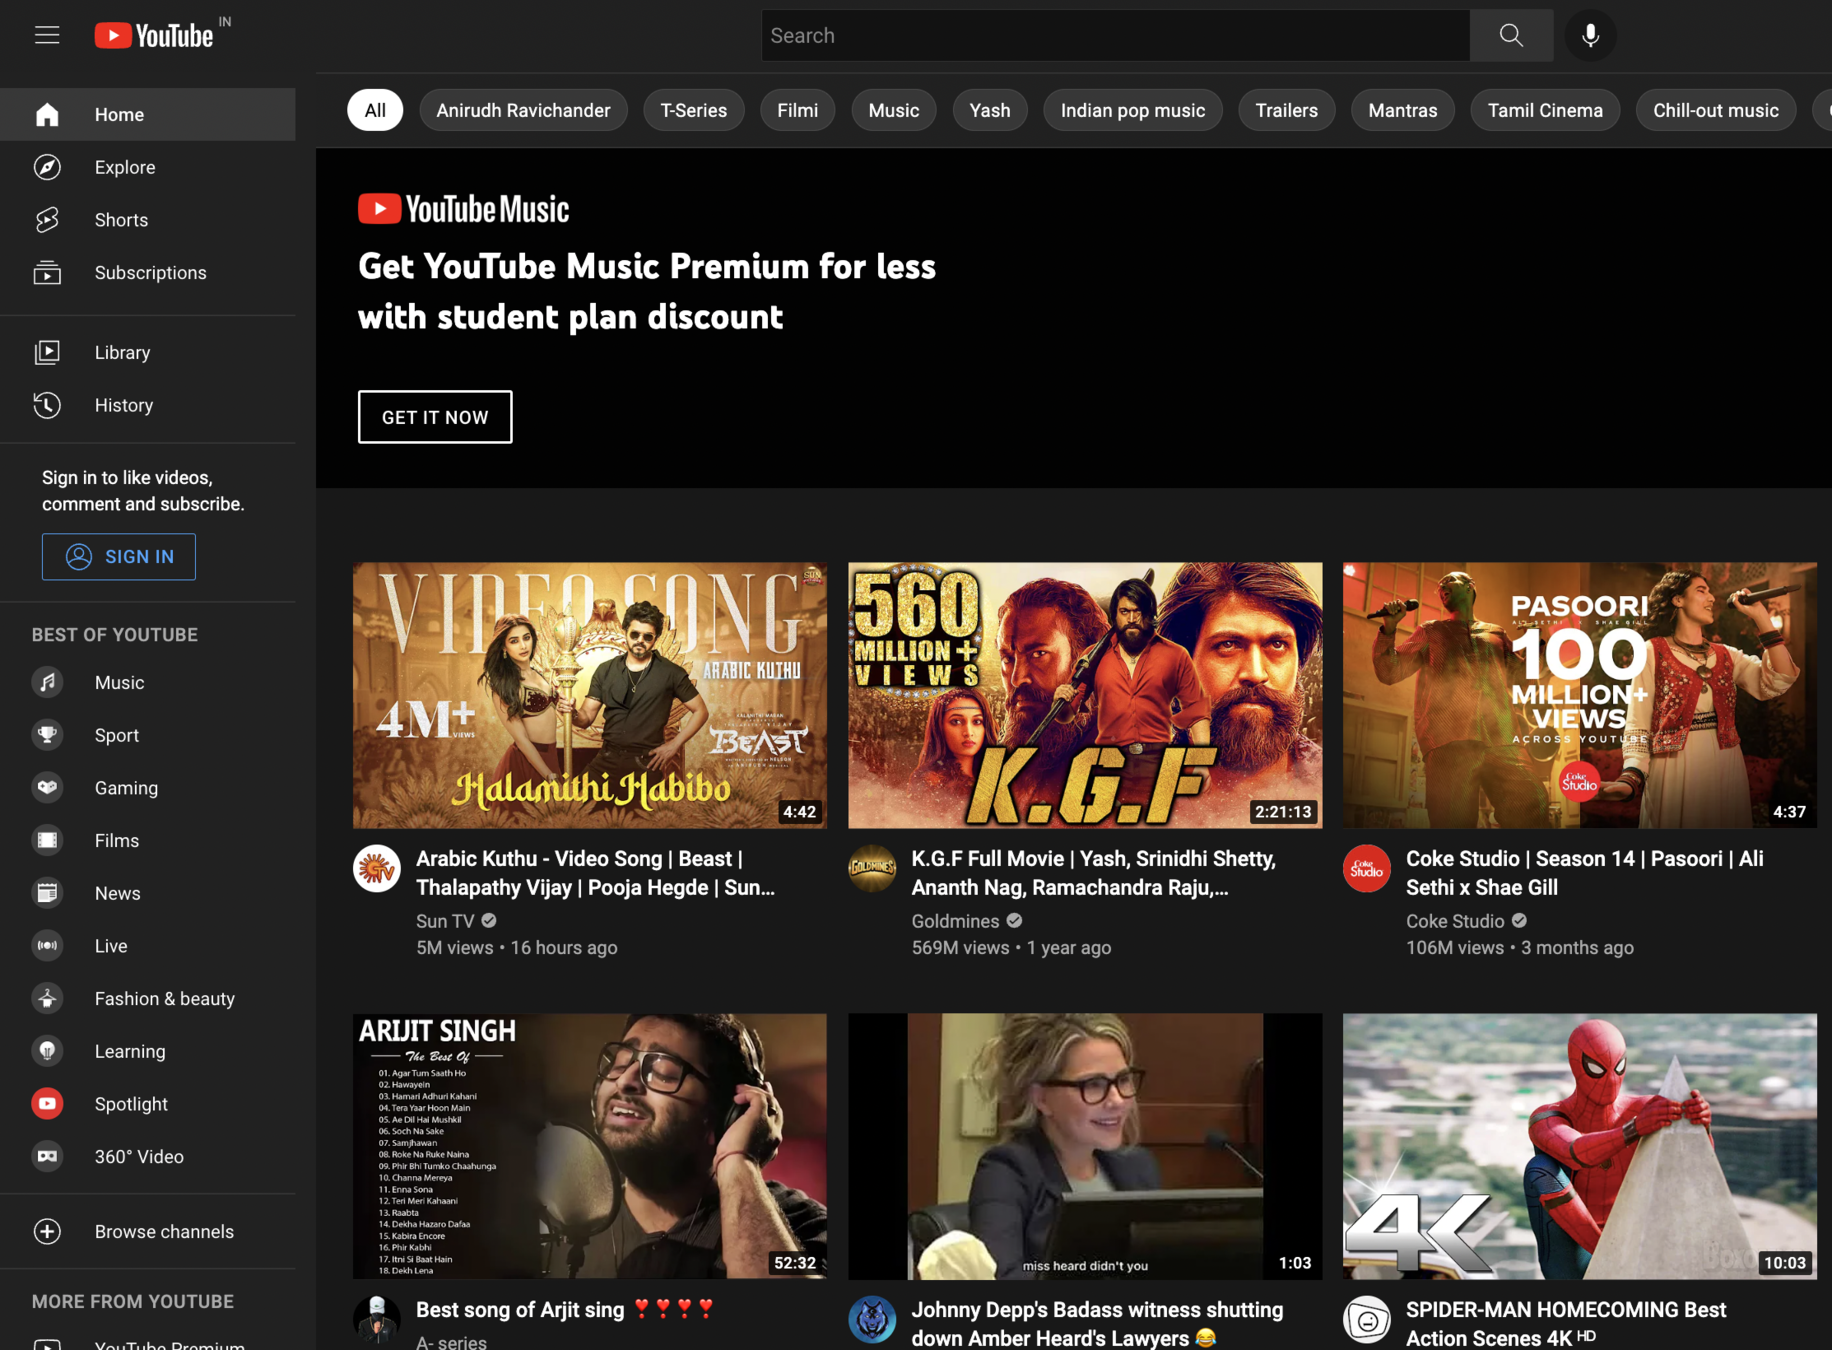Select the Anirudh Ravichander chip
The image size is (1832, 1350).
(523, 110)
